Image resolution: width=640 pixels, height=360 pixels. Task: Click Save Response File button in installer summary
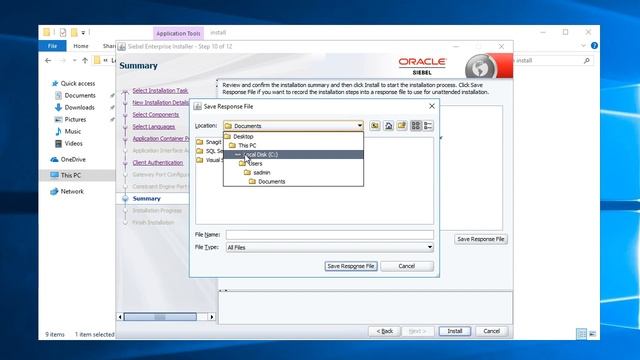point(481,239)
